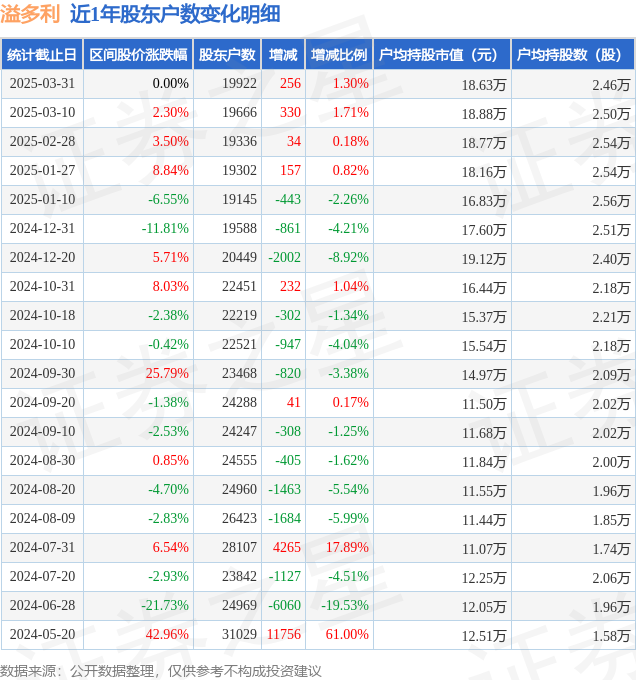Screen dimensions: 636x680
Task: Select the 增减比例 column header
Action: pyautogui.click(x=339, y=55)
